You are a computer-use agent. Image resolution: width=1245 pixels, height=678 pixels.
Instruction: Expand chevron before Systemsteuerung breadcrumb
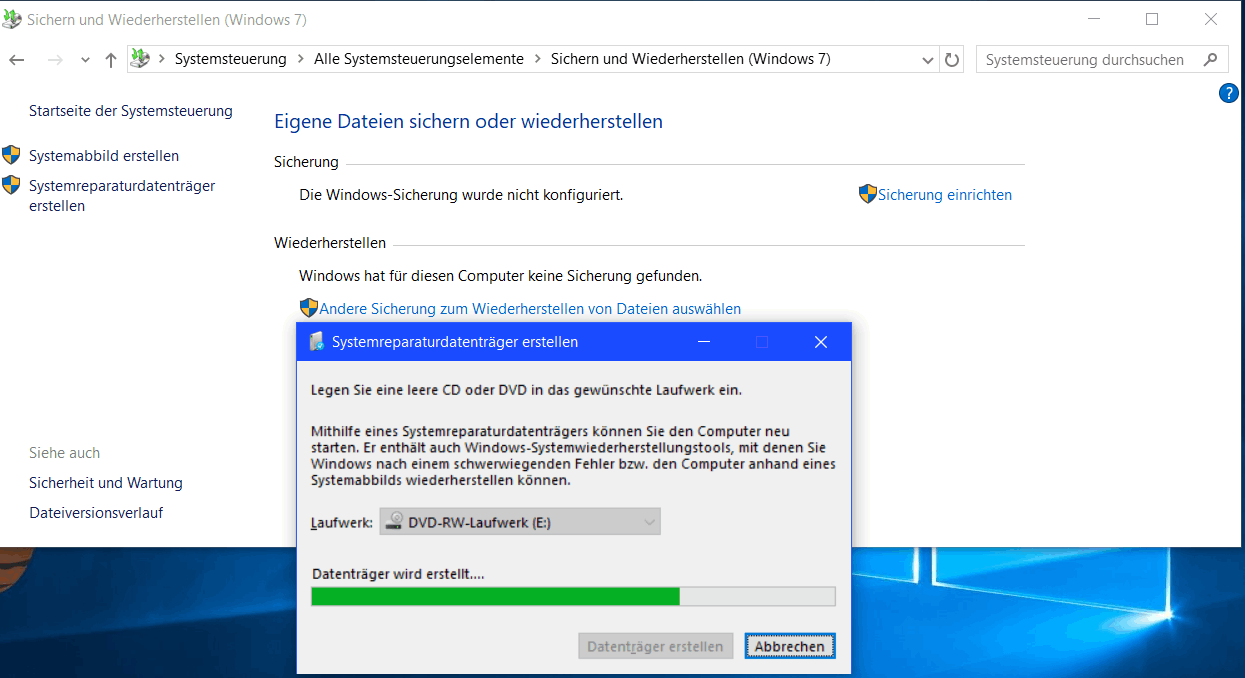coord(161,59)
